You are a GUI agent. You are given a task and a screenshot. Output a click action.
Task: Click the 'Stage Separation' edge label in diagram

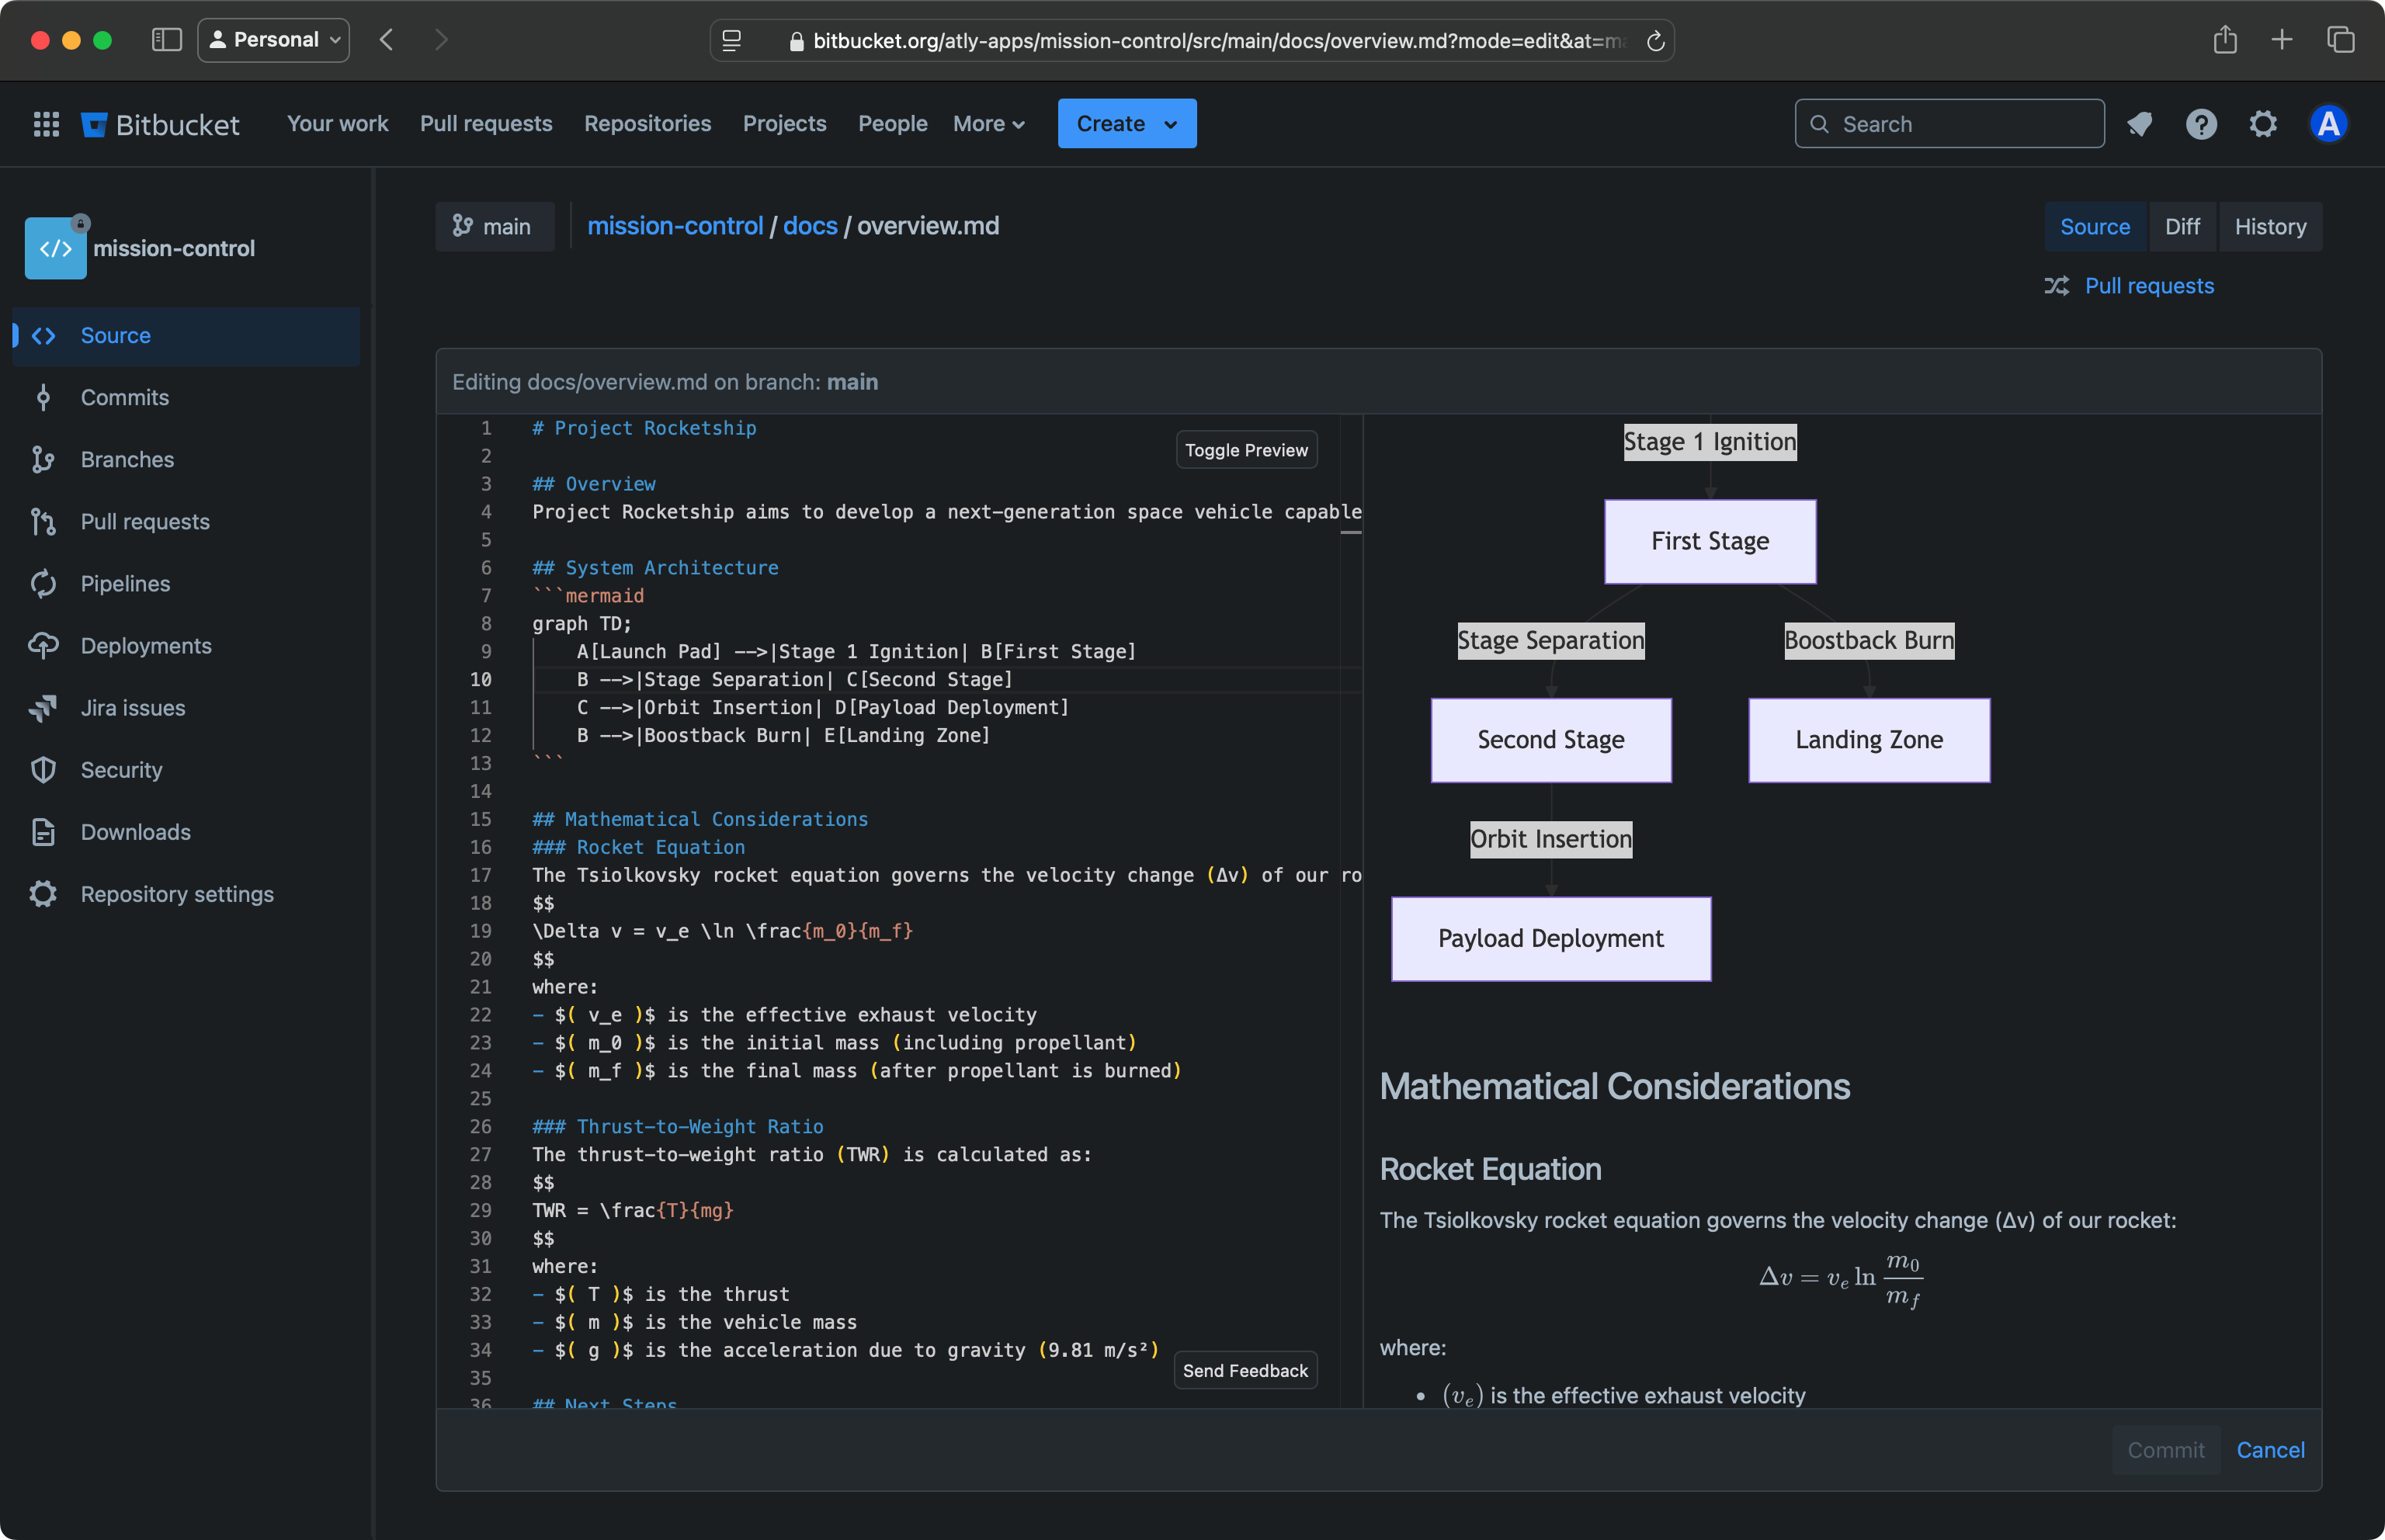(1551, 641)
